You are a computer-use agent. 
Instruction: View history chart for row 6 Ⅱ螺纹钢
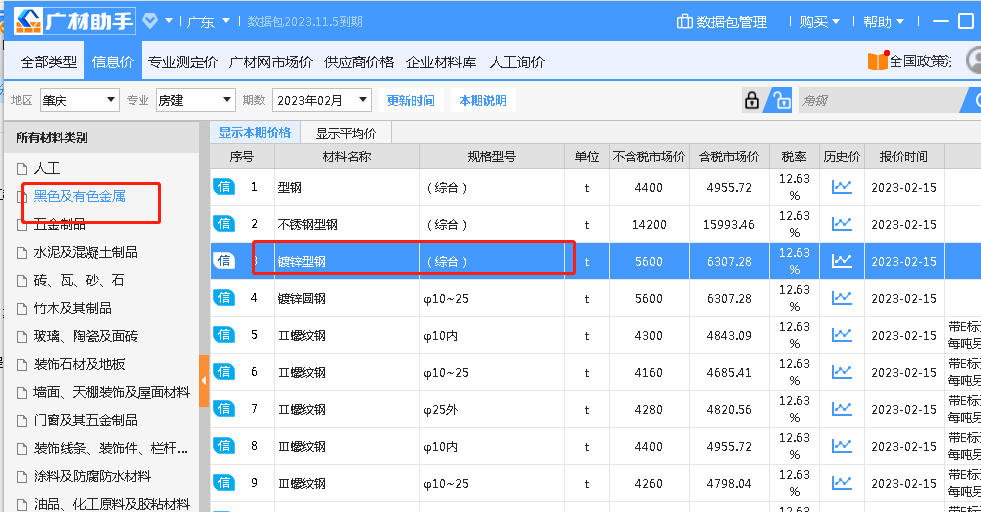point(841,372)
